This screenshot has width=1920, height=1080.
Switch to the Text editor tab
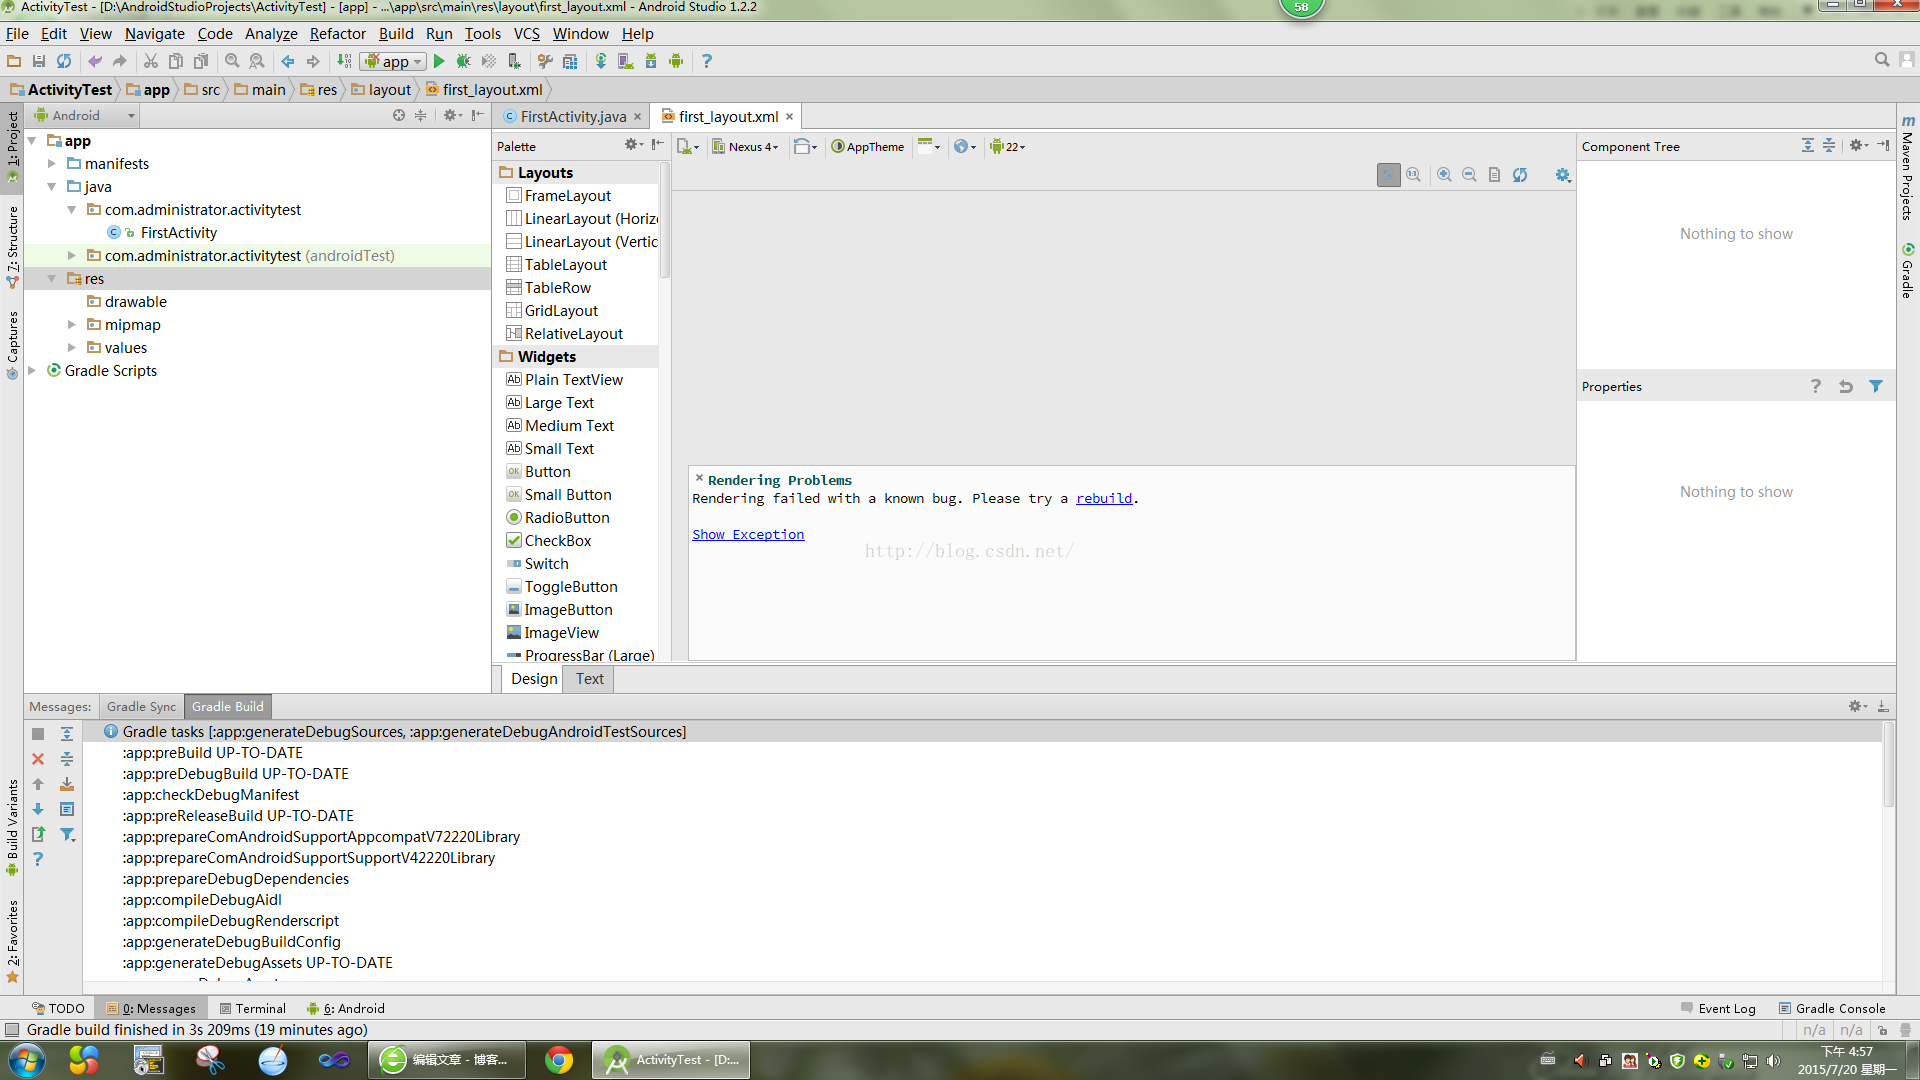tap(589, 679)
